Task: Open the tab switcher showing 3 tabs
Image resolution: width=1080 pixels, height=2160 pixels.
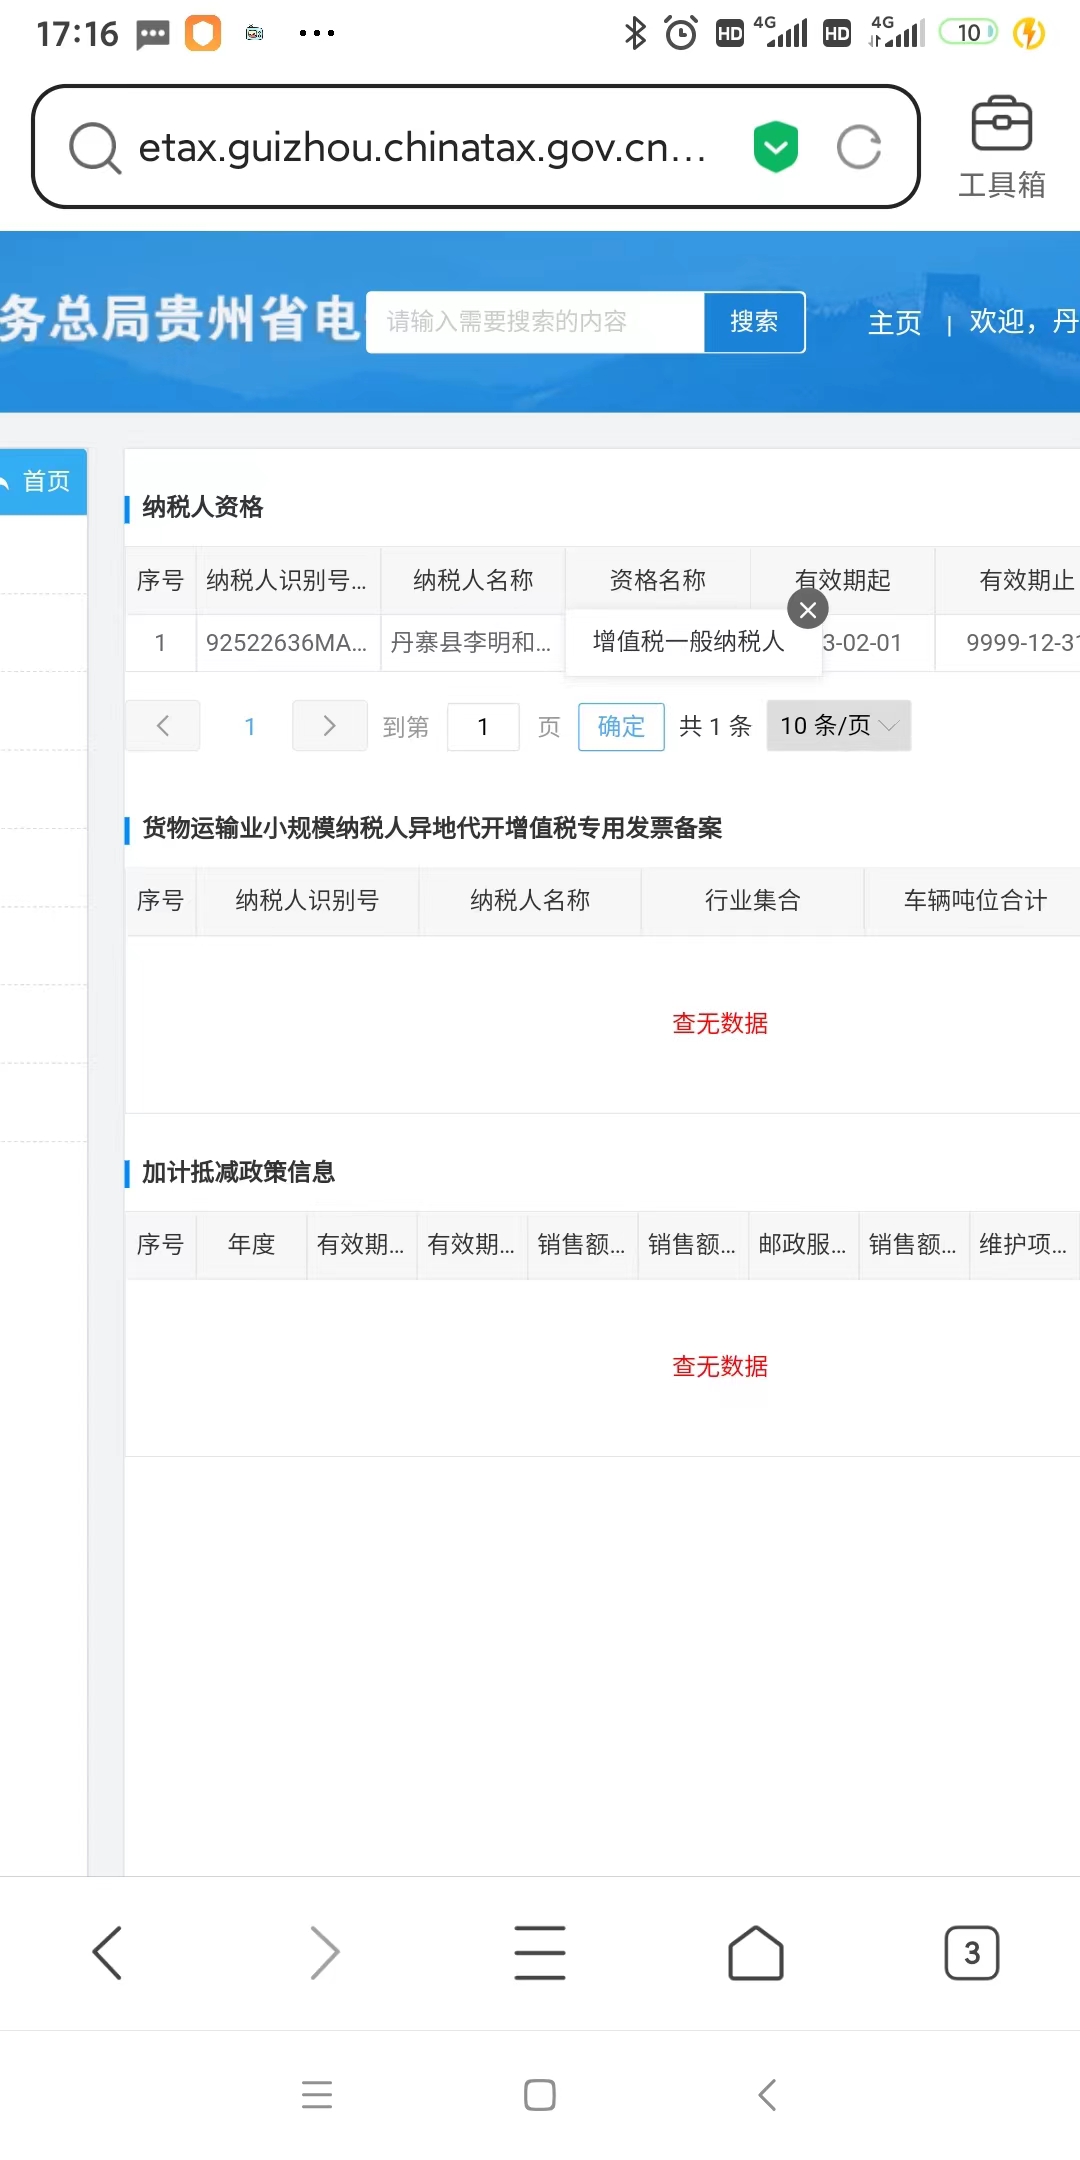Action: coord(971,1952)
